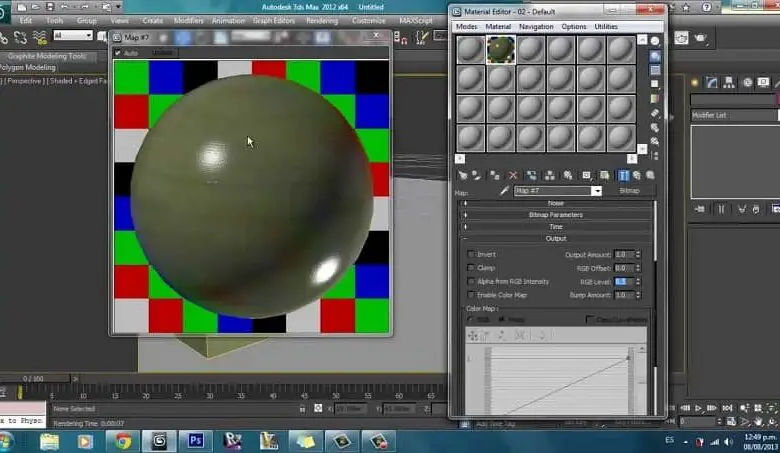Open Modes menu in Material Editor
The width and height of the screenshot is (780, 453).
click(466, 26)
